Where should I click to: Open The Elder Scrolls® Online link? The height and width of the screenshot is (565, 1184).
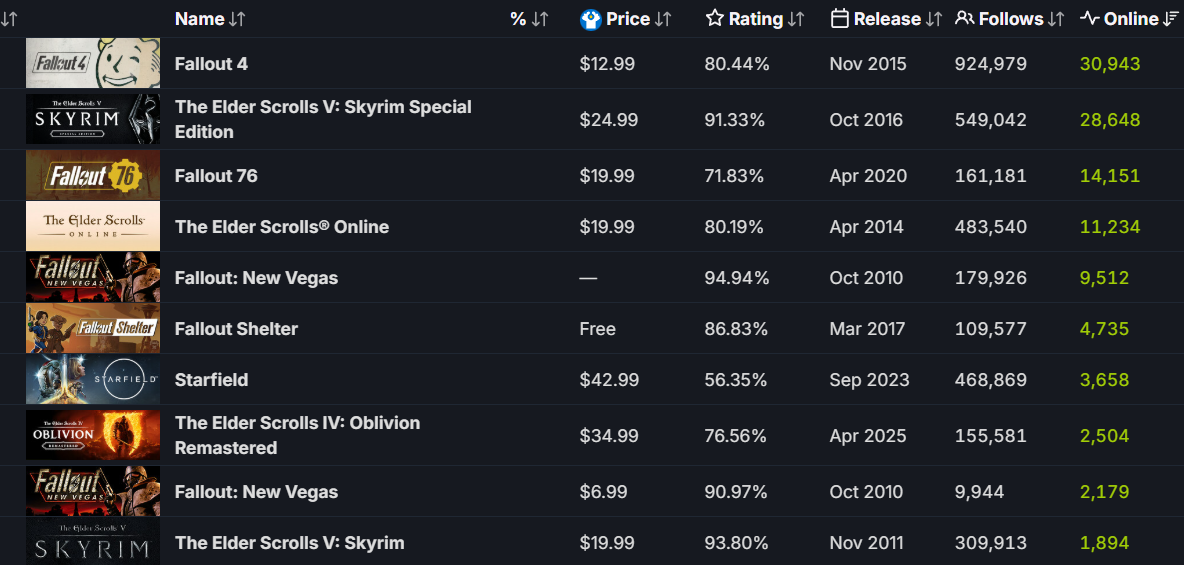[282, 227]
